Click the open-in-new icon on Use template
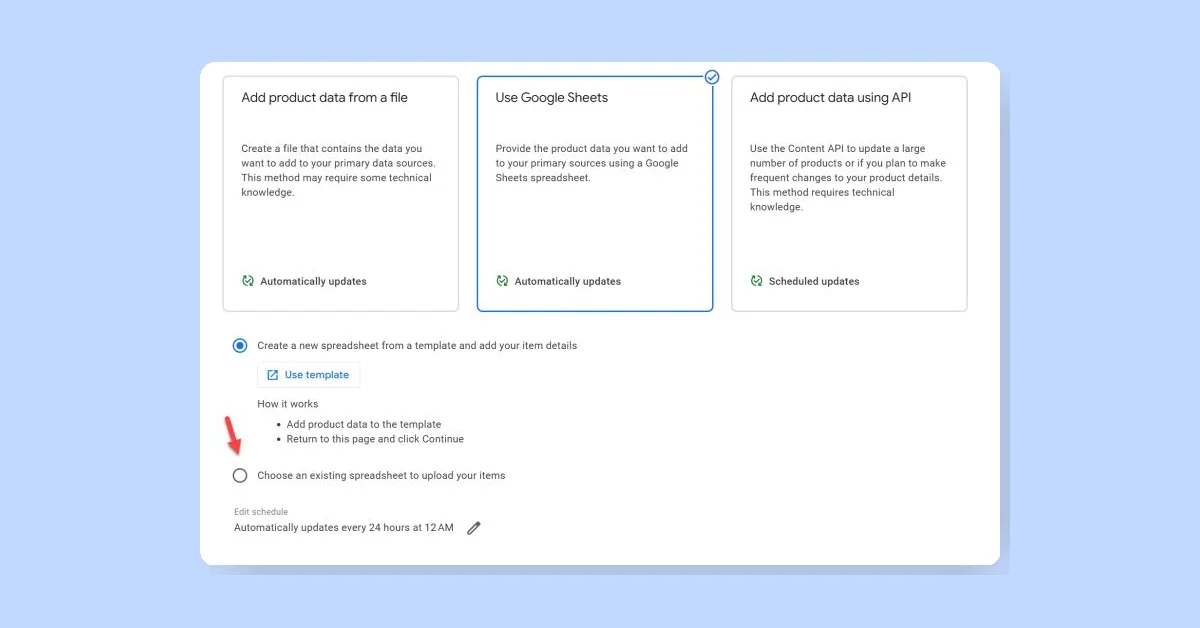The image size is (1200, 628). pos(272,375)
